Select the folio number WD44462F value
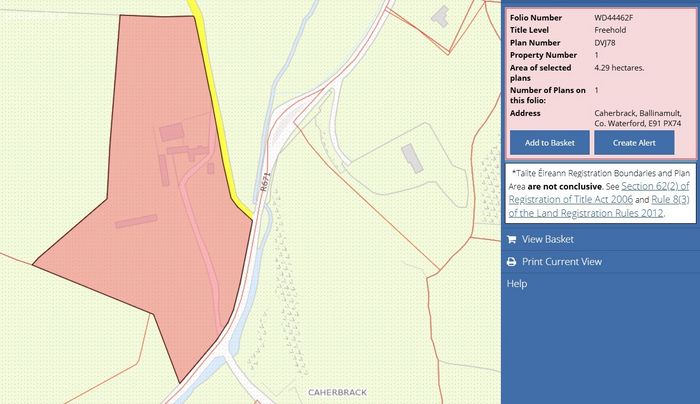Image resolution: width=700 pixels, height=404 pixels. pyautogui.click(x=613, y=18)
